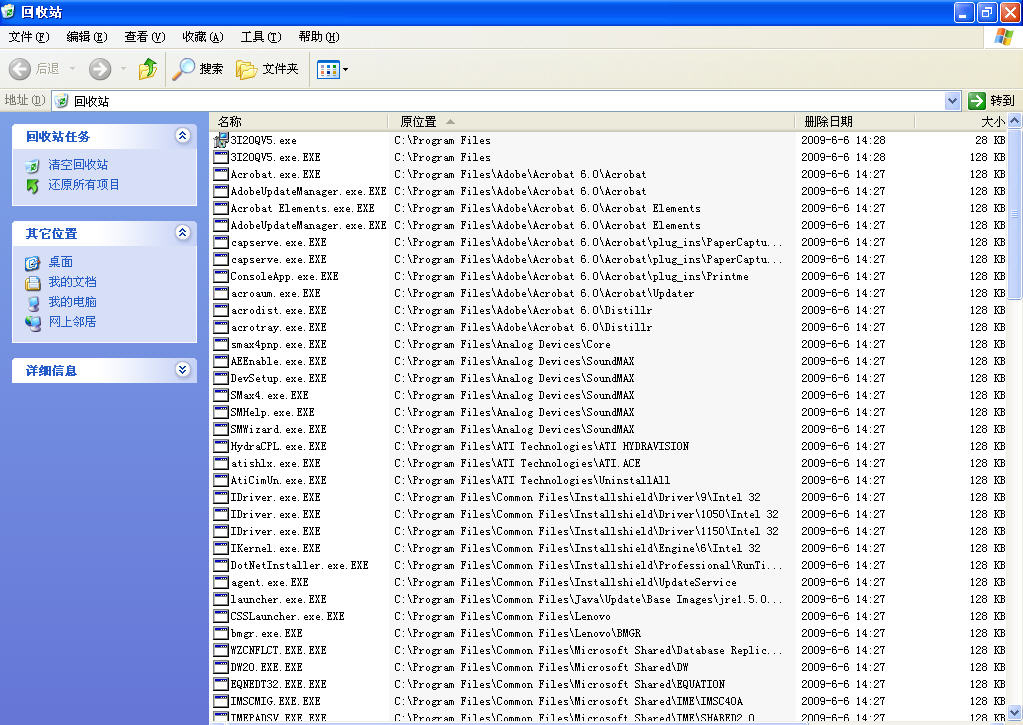Viewport: 1023px width, 725px height.
Task: Click Restore all items (还原所有项目) link
Action: [84, 185]
